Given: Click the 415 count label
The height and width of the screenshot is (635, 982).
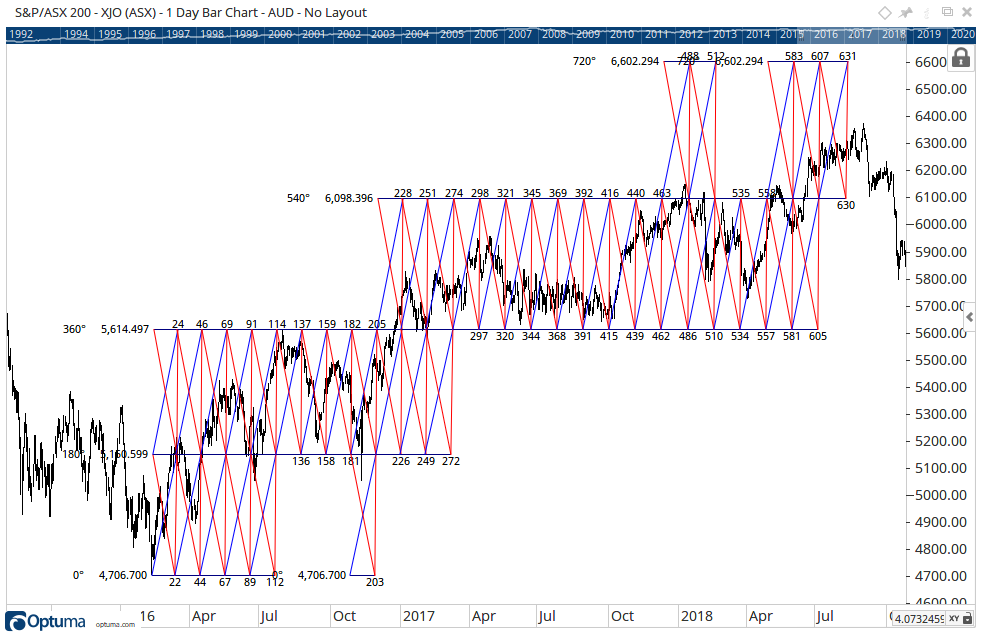Looking at the screenshot, I should click(609, 336).
